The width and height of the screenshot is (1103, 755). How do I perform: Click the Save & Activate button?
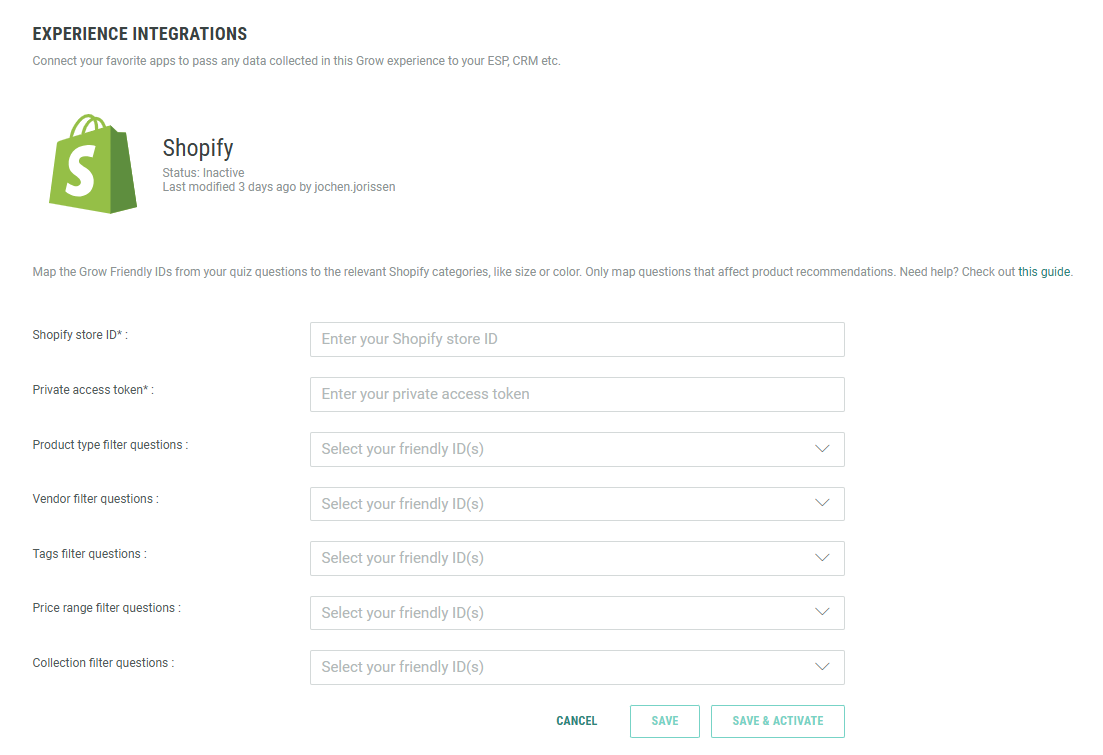[777, 721]
